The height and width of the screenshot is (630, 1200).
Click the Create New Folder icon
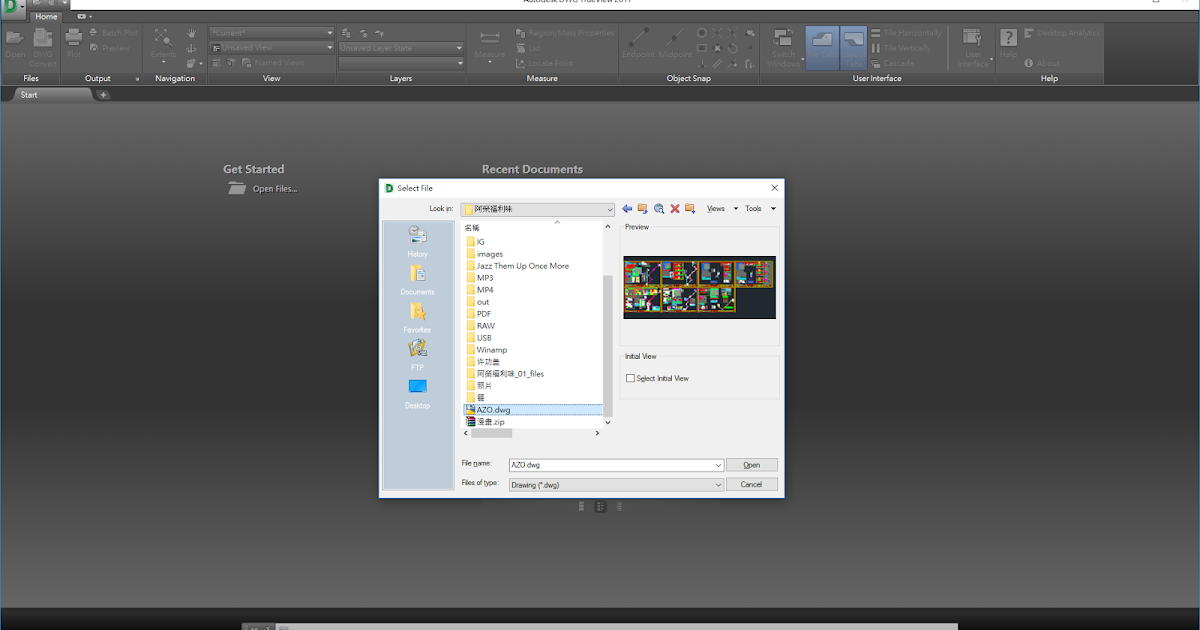coord(690,209)
